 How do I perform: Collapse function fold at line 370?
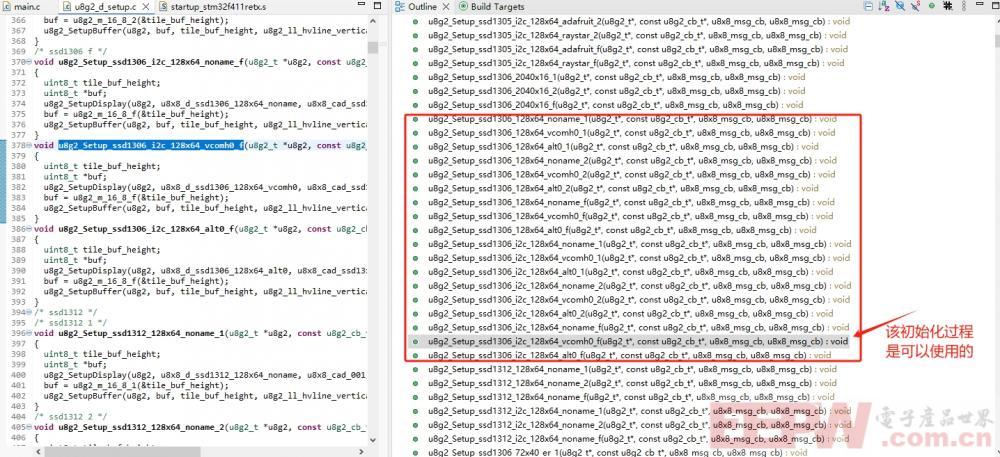(x=29, y=62)
